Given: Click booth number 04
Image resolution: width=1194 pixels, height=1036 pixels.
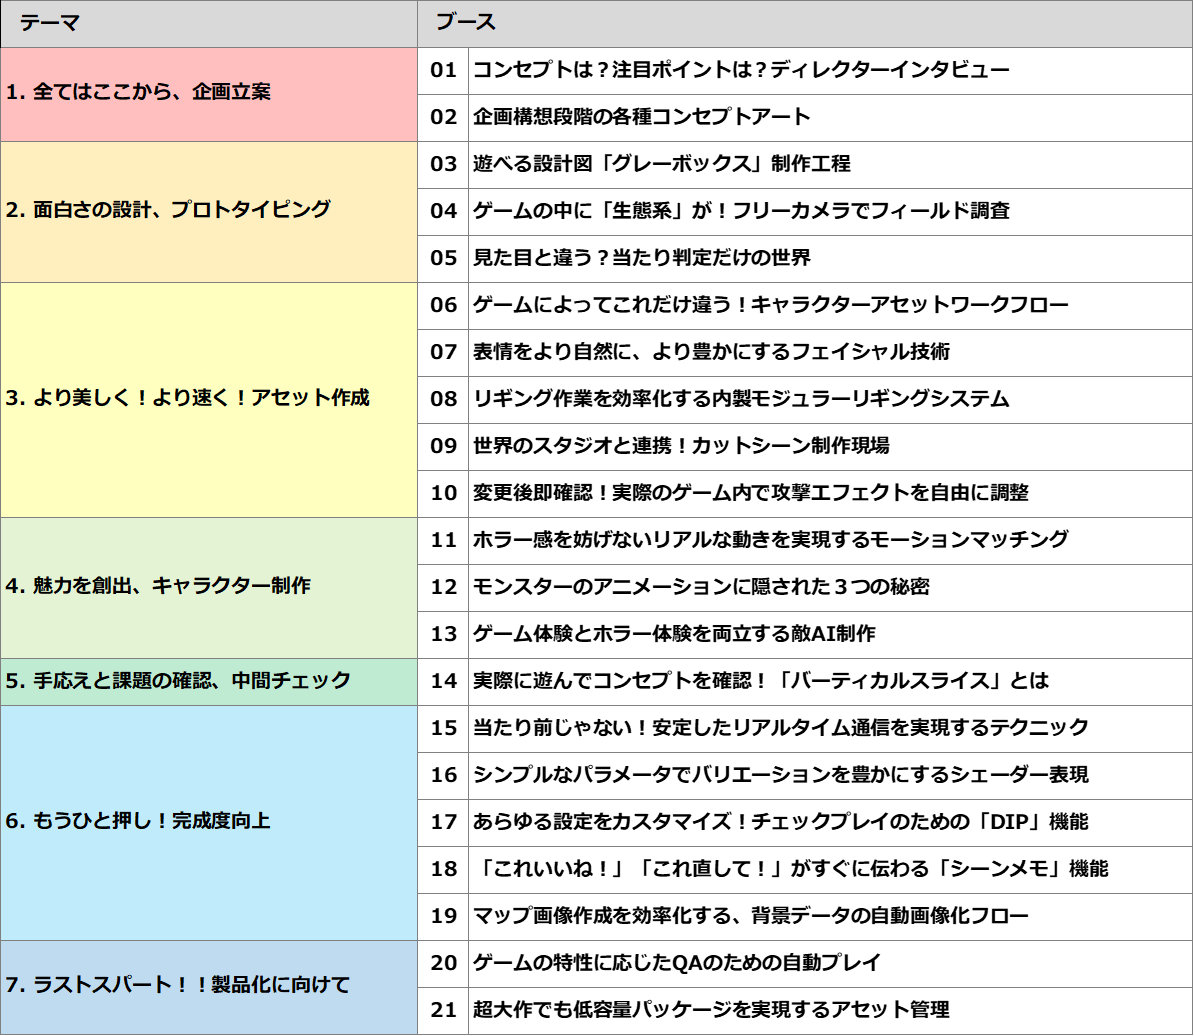Looking at the screenshot, I should point(443,212).
